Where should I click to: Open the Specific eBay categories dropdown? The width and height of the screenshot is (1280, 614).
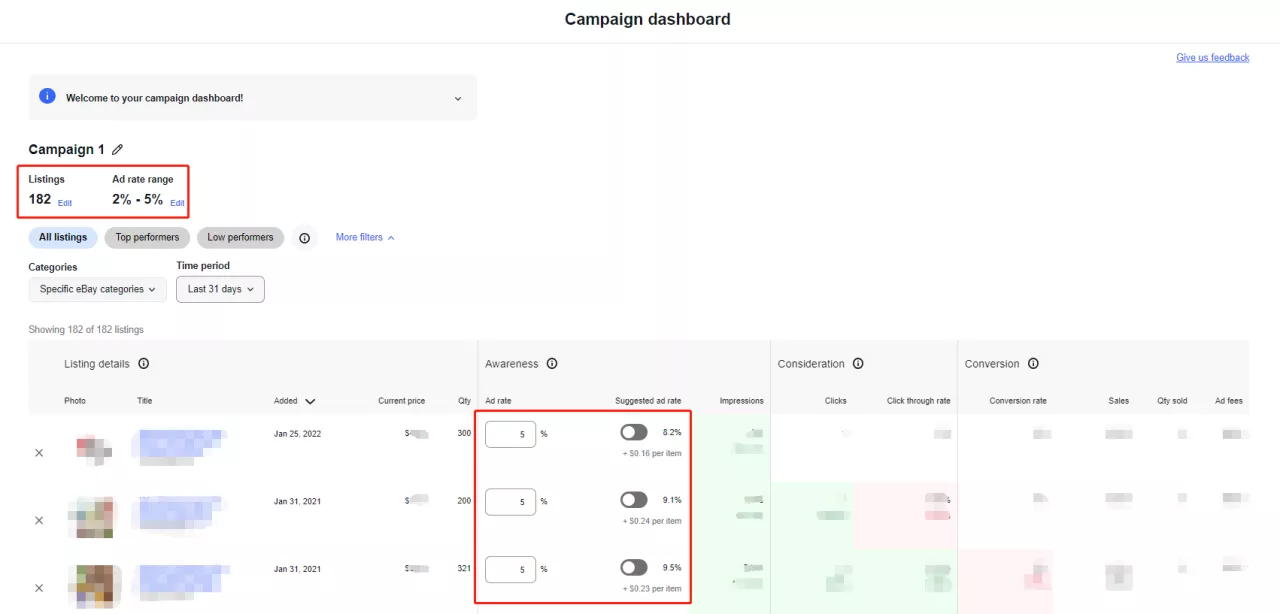[97, 289]
